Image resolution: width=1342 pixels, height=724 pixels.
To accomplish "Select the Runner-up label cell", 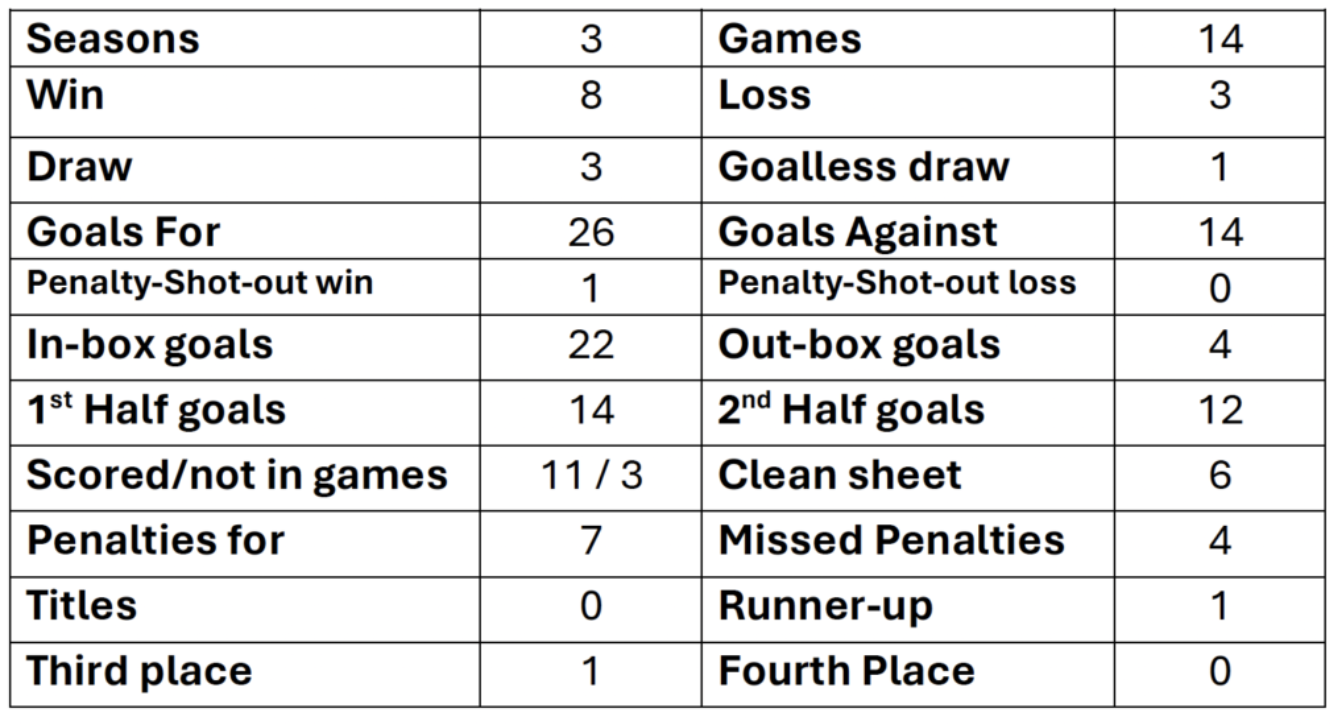I will click(908, 607).
